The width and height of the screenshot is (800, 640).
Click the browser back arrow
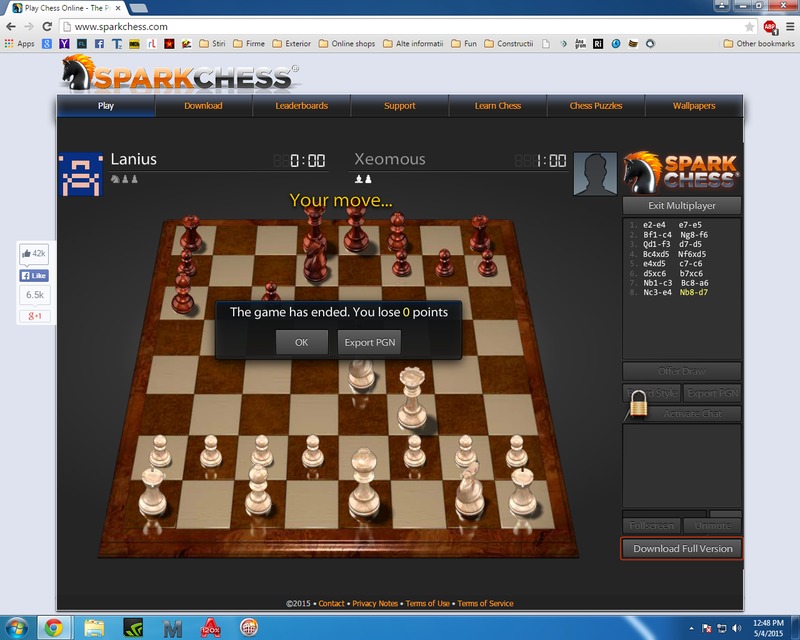[x=11, y=27]
